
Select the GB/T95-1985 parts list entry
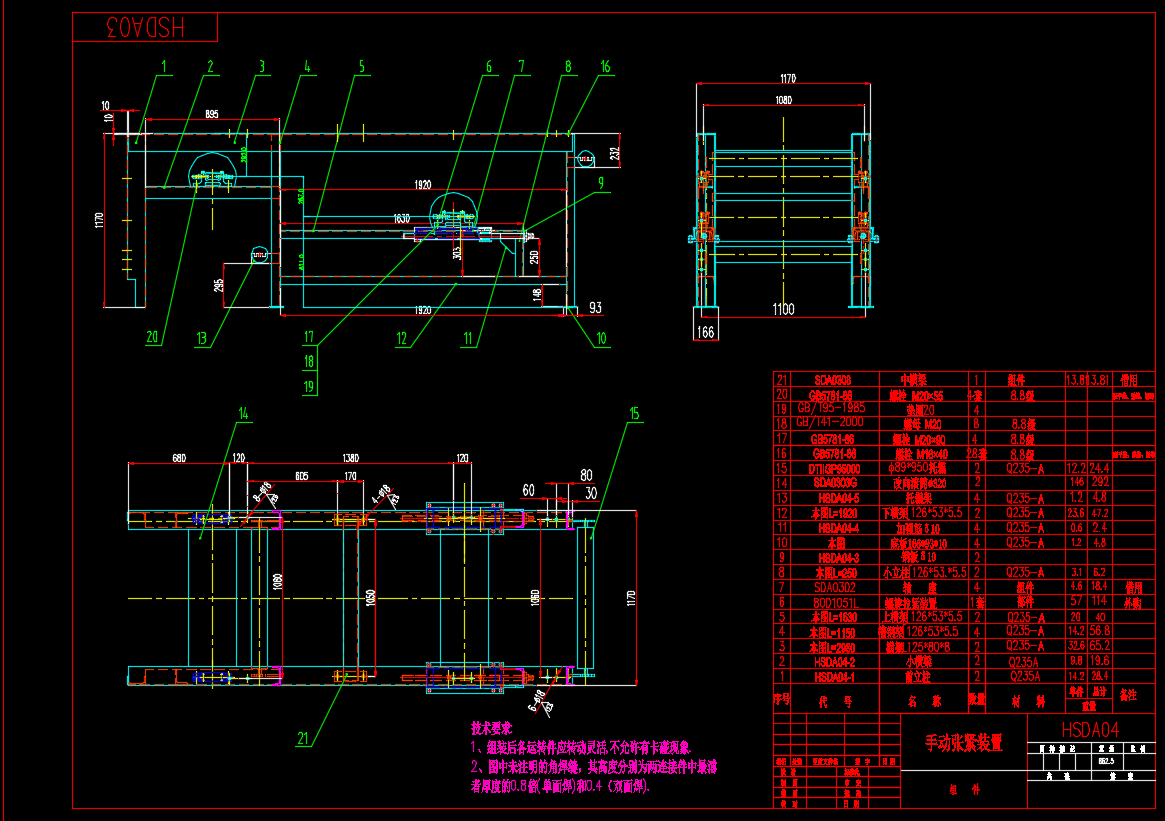point(832,408)
